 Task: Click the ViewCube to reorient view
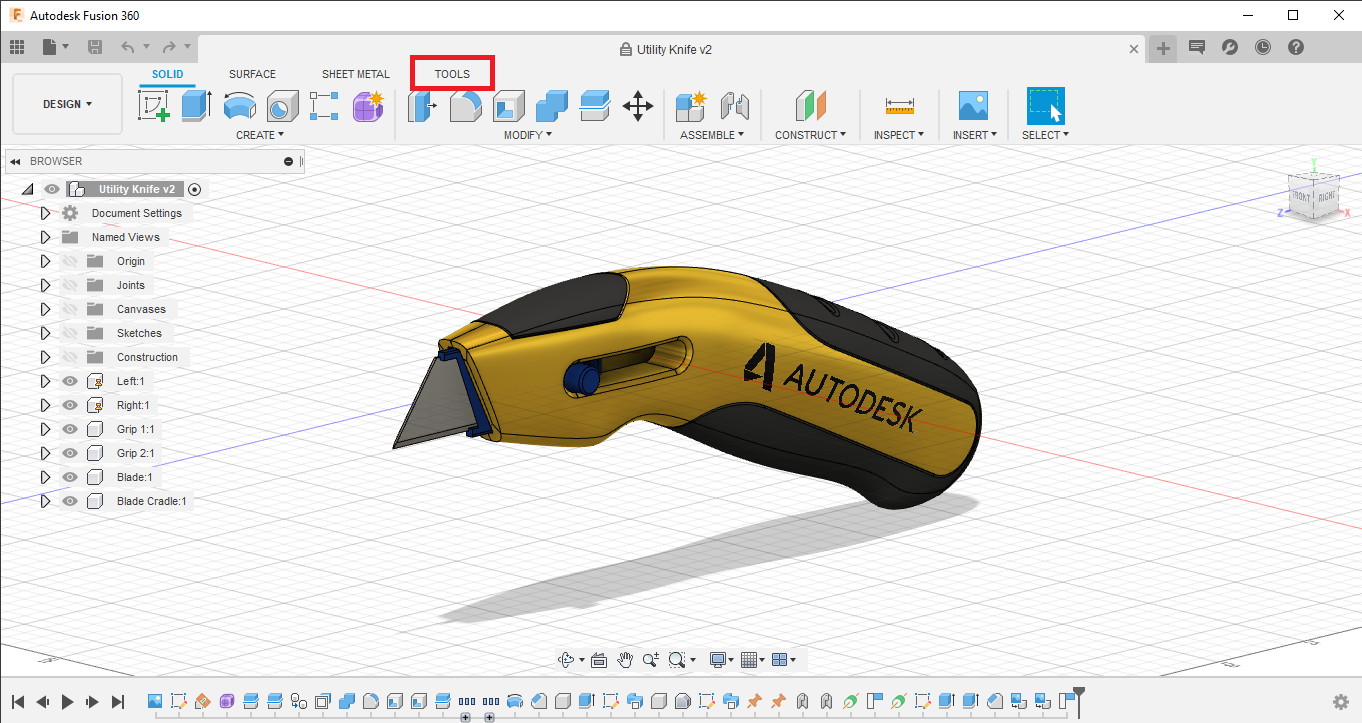1313,194
